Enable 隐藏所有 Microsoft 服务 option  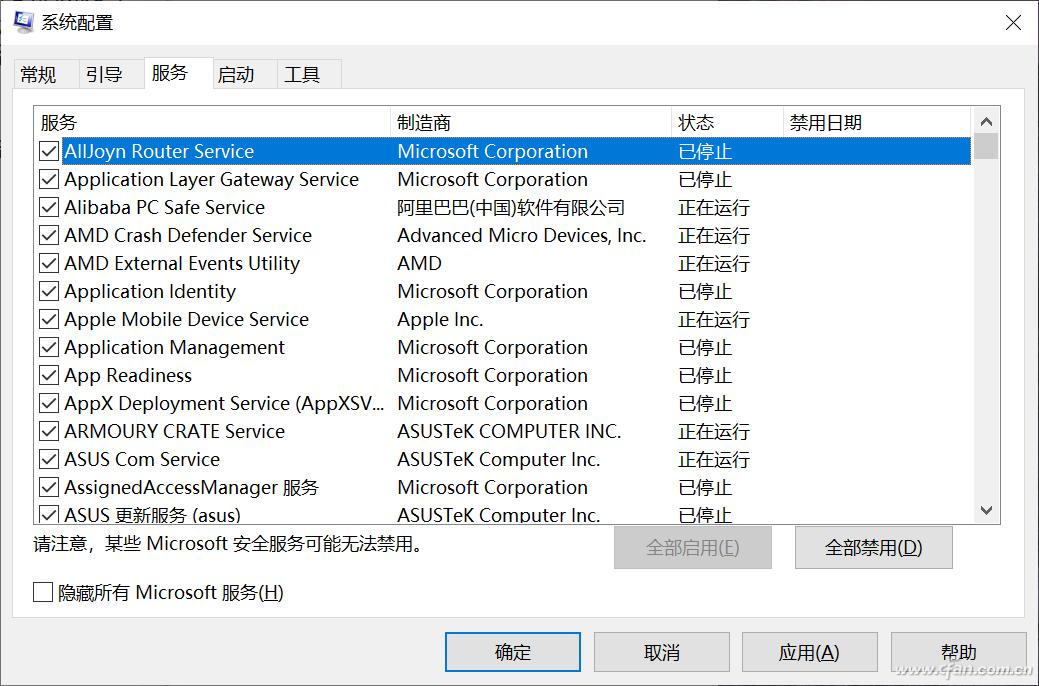coord(42,592)
